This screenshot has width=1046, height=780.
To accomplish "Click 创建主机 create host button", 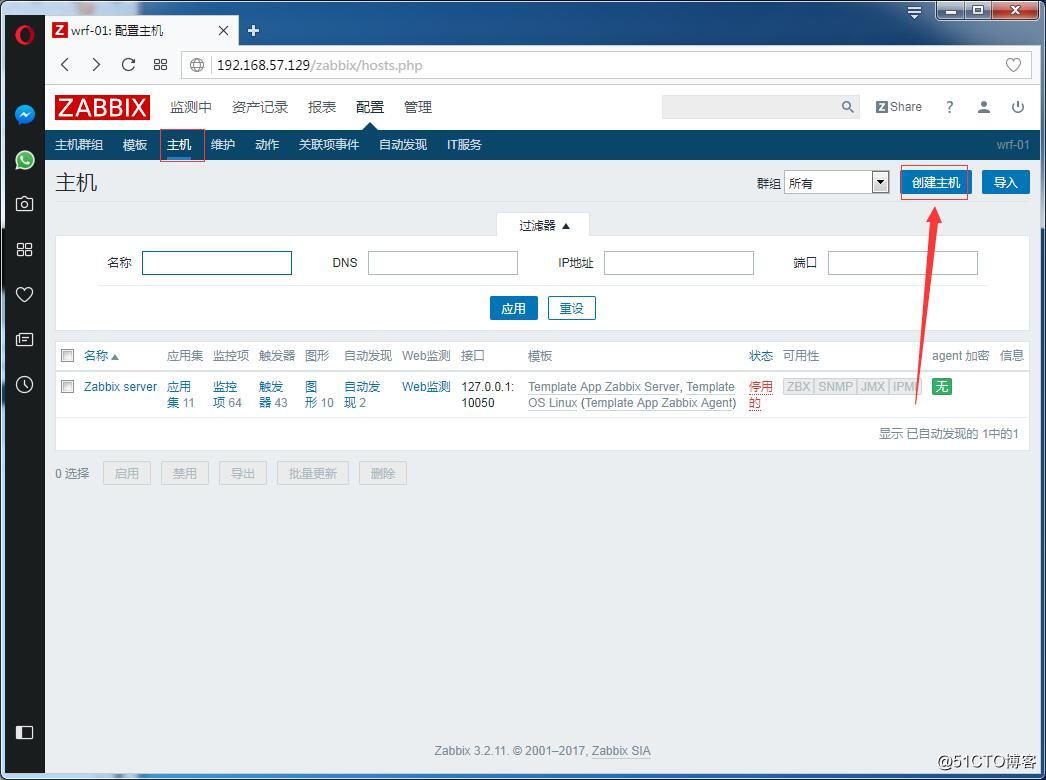I will (935, 182).
